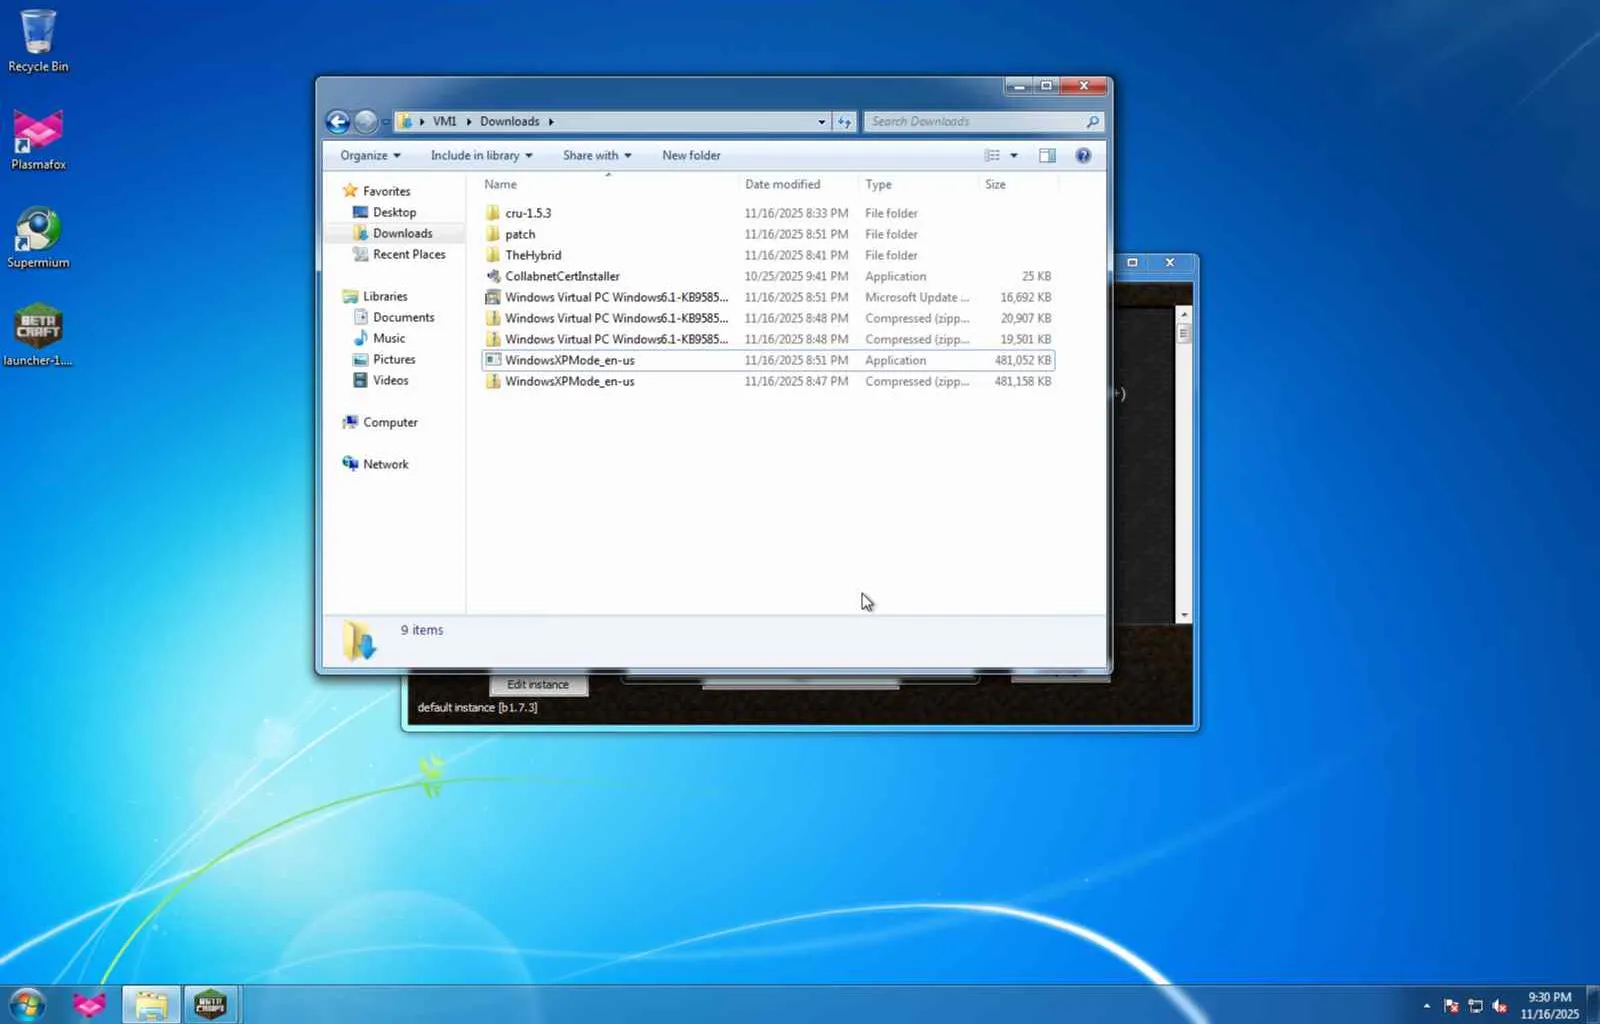Sort files by the Name column
This screenshot has height=1024, width=1600.
point(606,185)
